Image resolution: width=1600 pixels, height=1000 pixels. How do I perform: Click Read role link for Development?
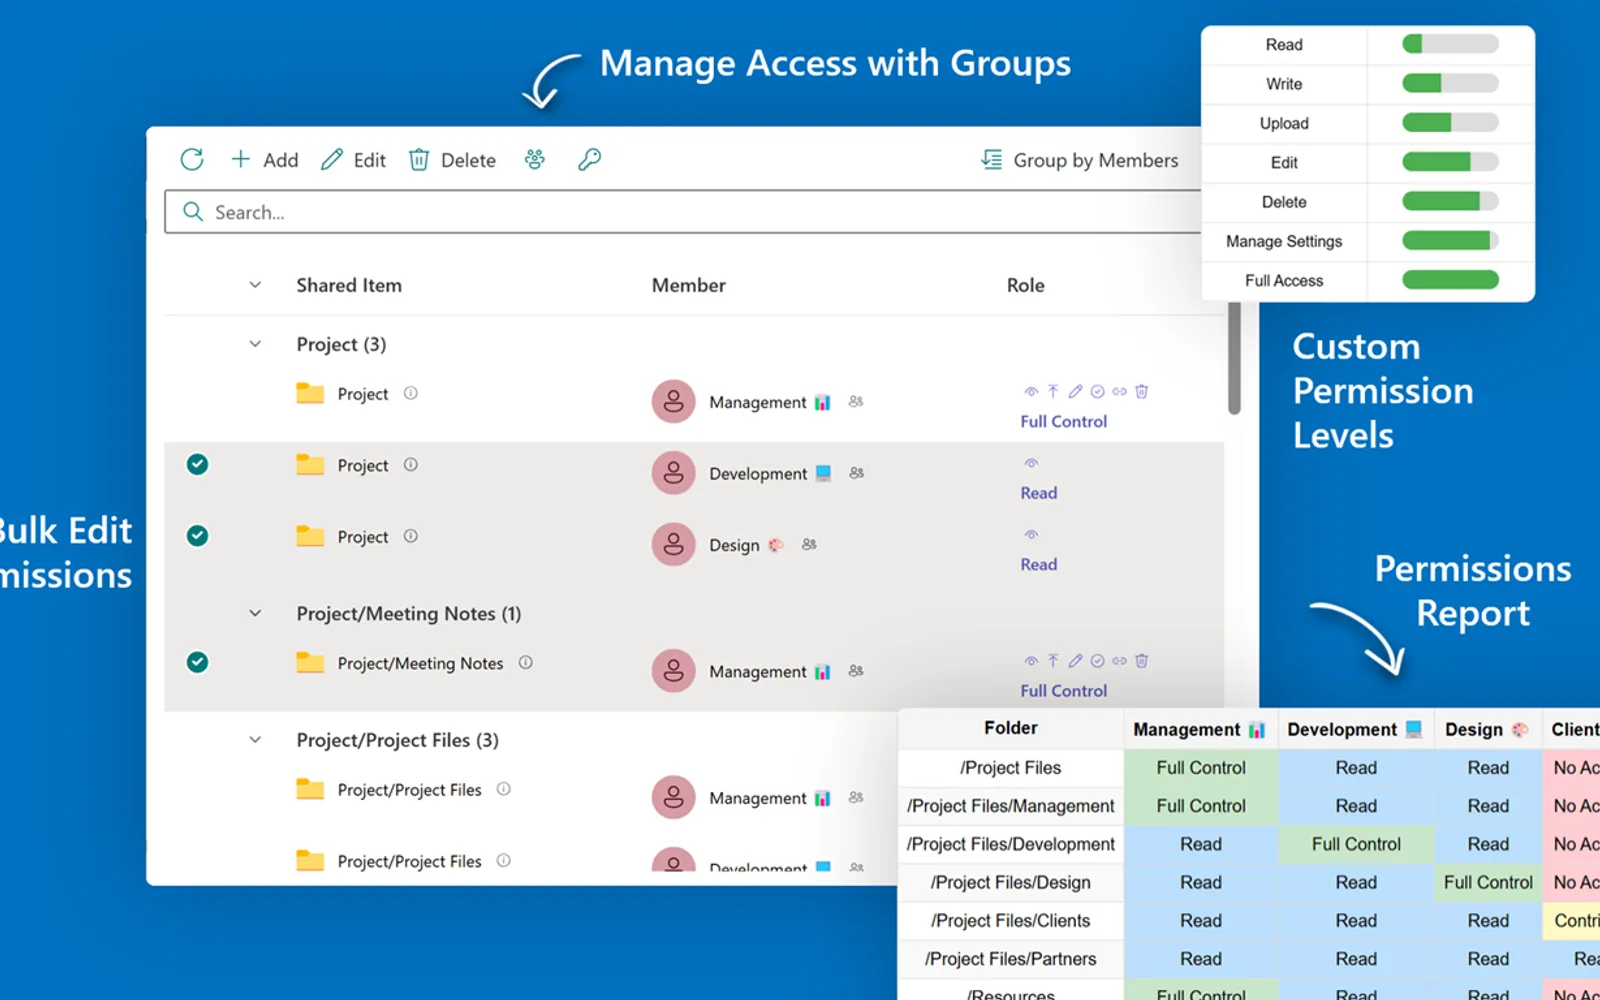pos(1038,493)
